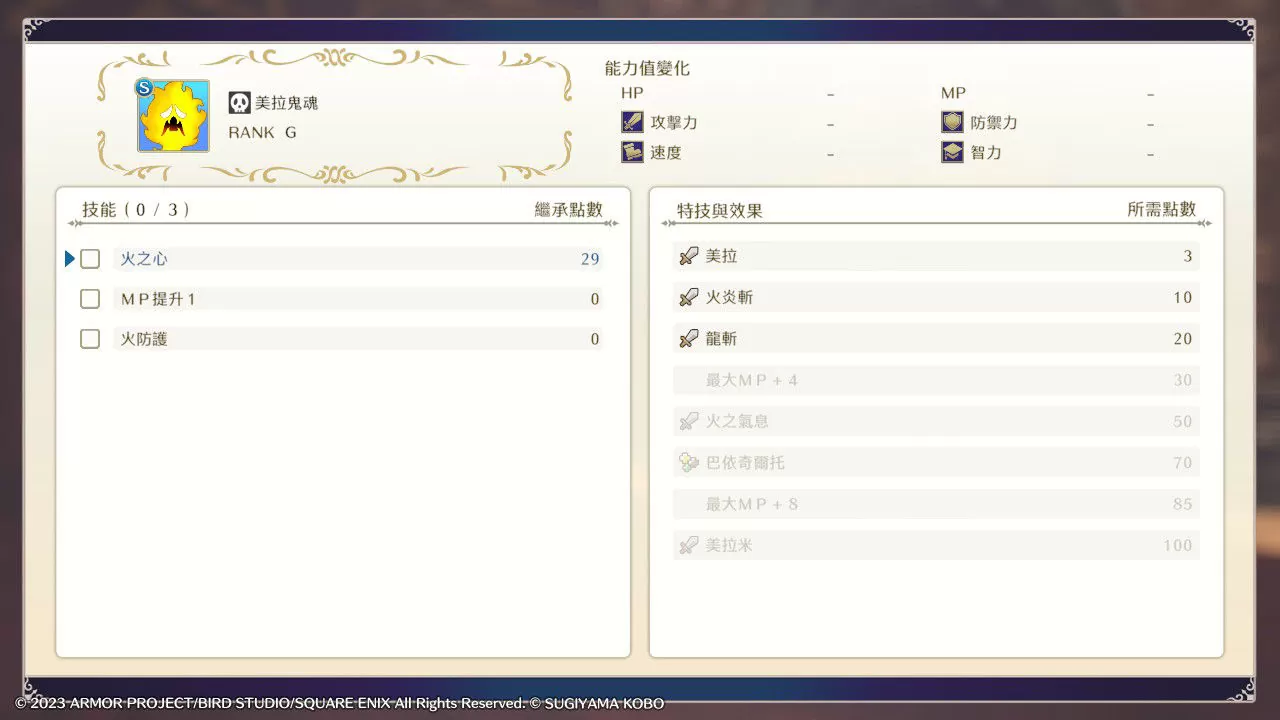The width and height of the screenshot is (1280, 720).
Task: Click the 能力值變化 heading
Action: coord(647,69)
